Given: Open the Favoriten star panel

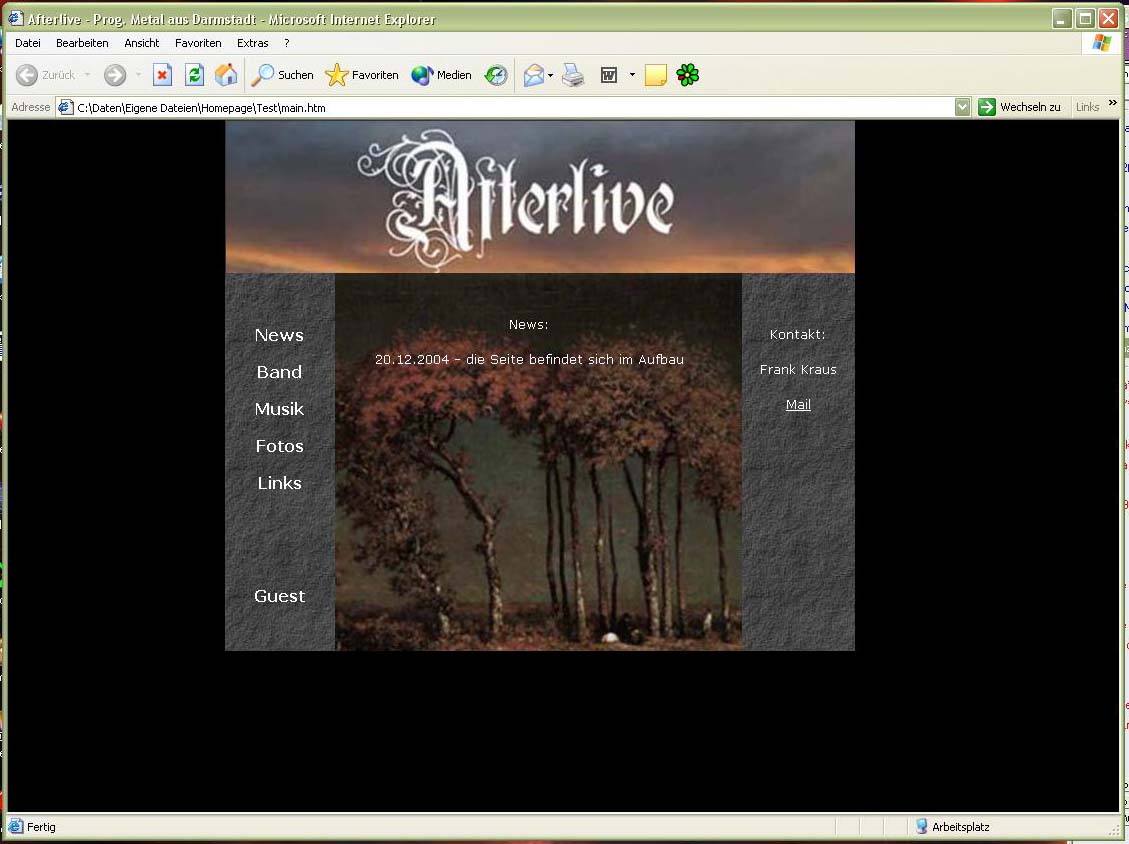Looking at the screenshot, I should coord(362,75).
